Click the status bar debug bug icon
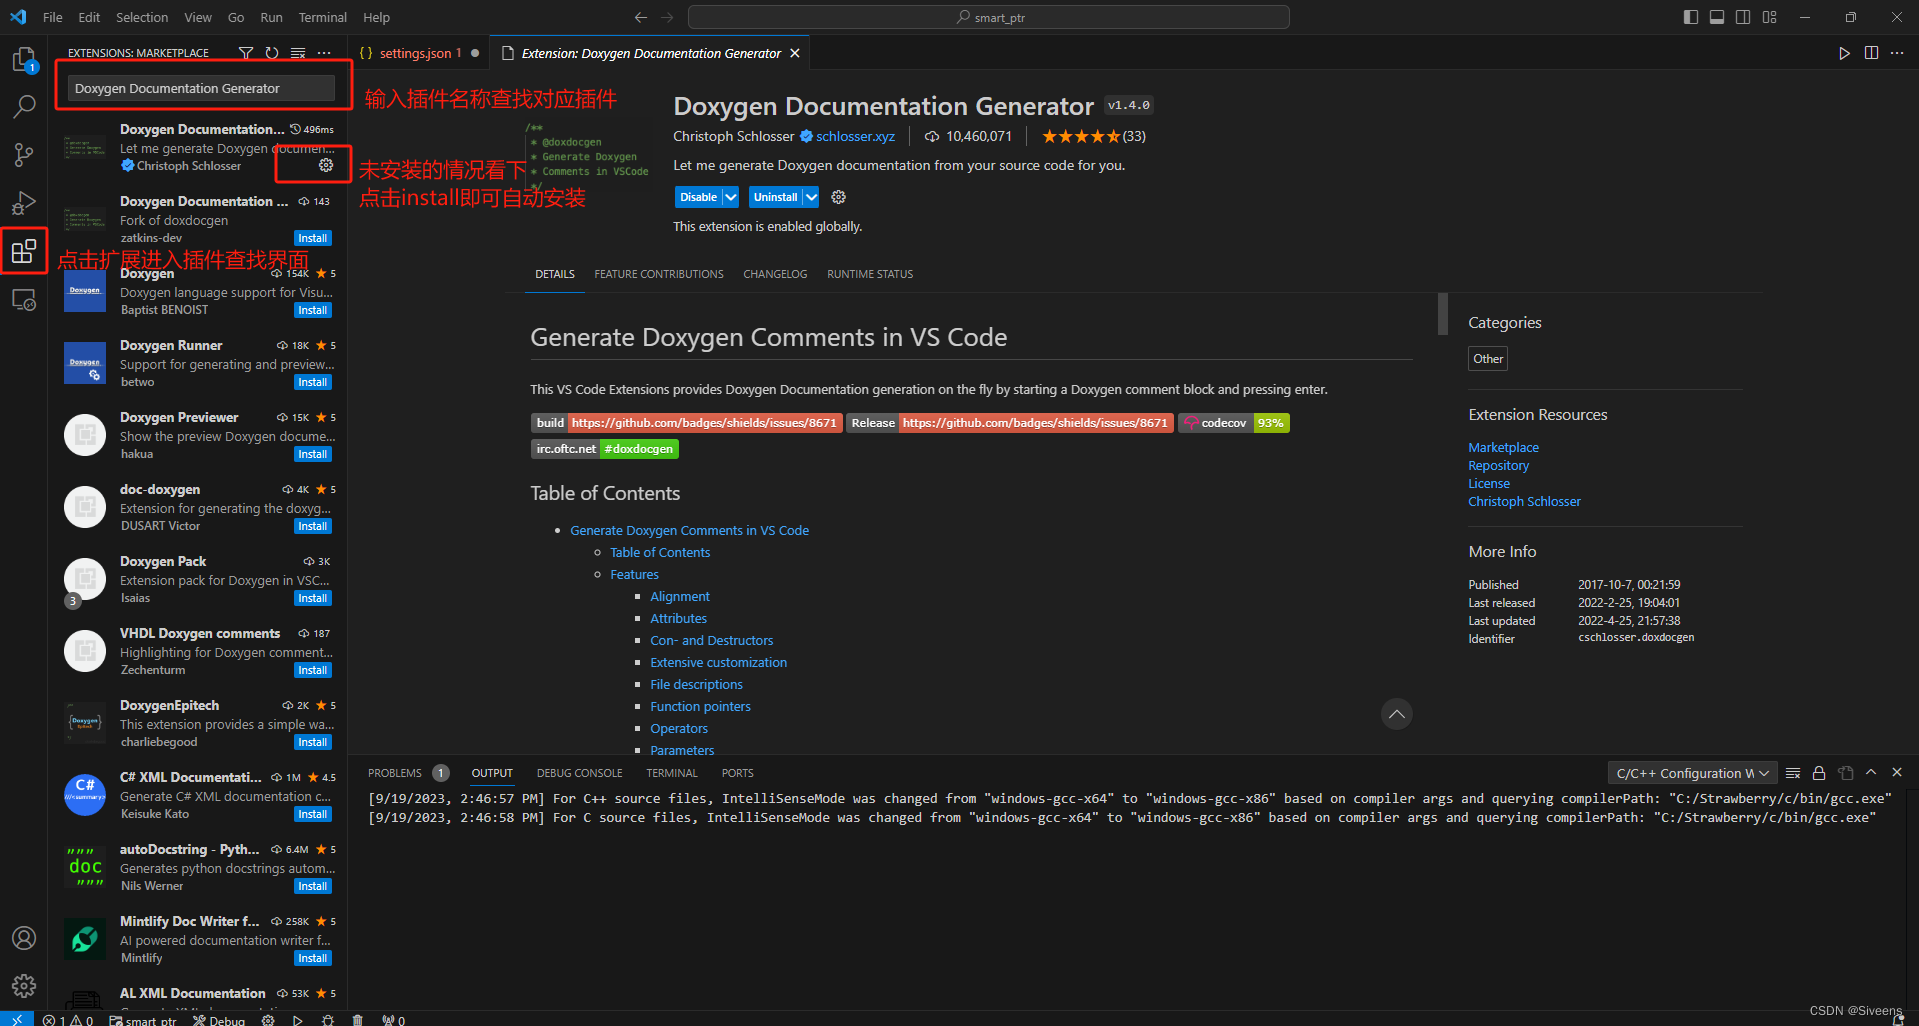The image size is (1919, 1026). 328,1020
